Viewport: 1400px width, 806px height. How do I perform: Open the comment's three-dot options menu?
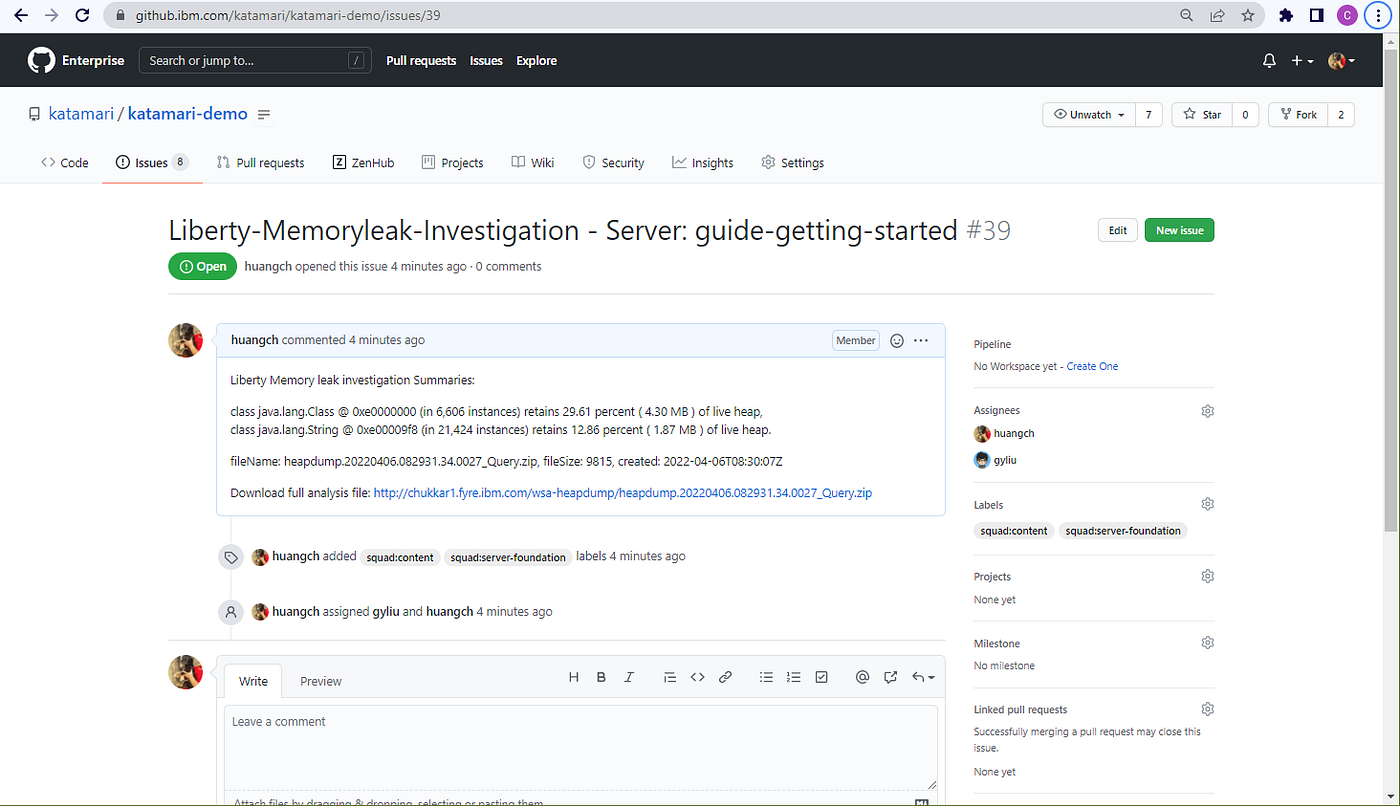coord(921,341)
